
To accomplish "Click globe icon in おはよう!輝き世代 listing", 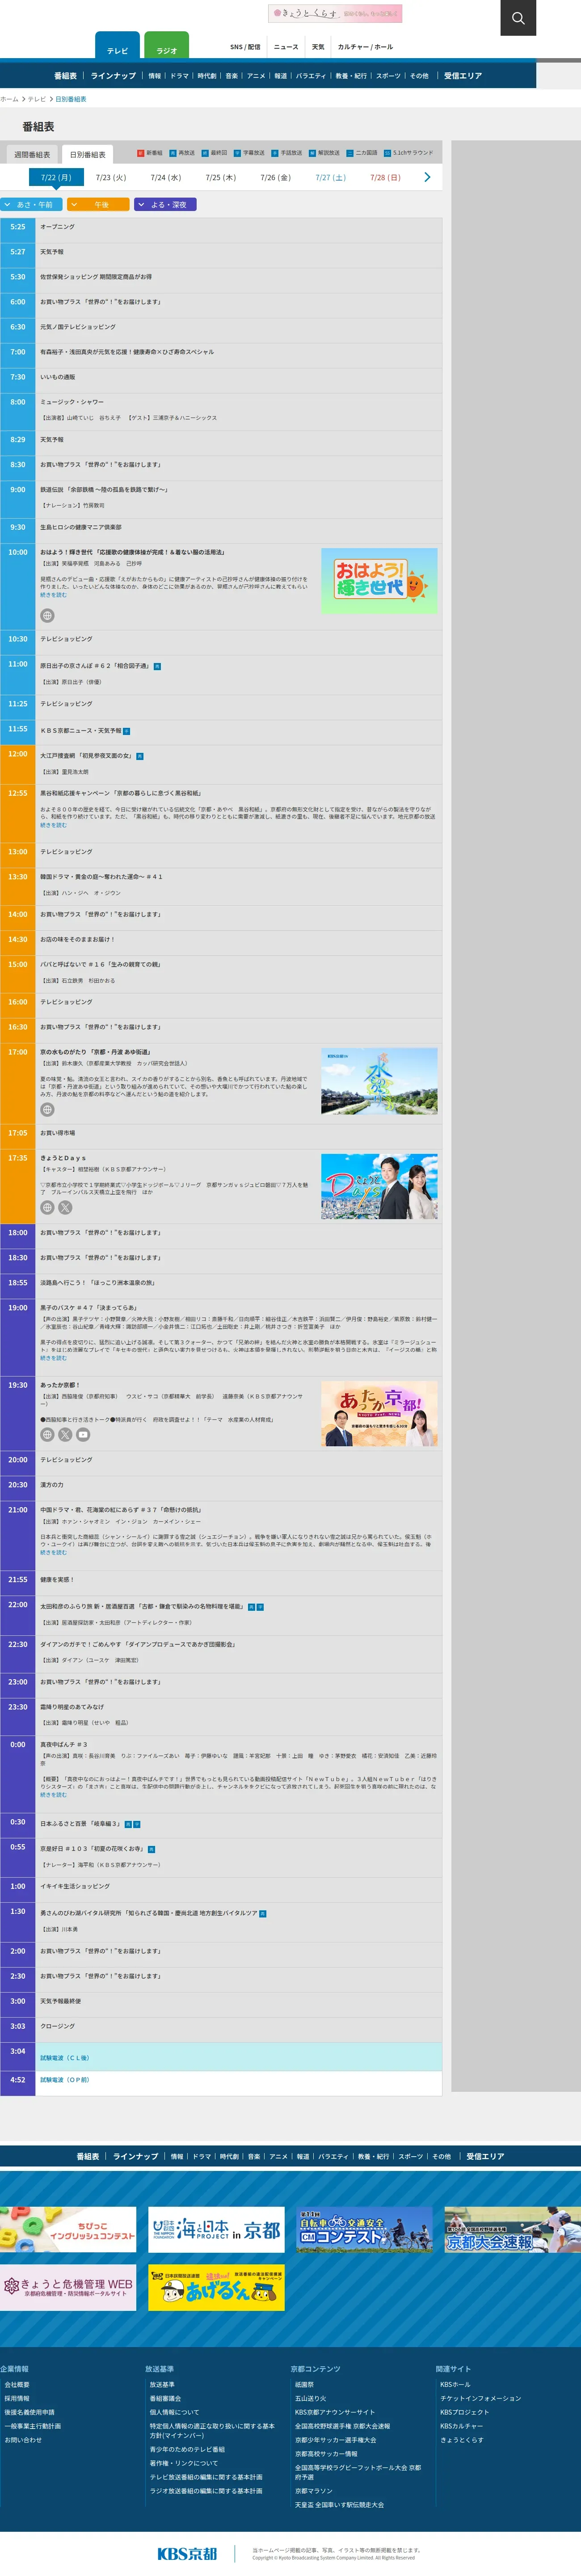I will tap(47, 616).
